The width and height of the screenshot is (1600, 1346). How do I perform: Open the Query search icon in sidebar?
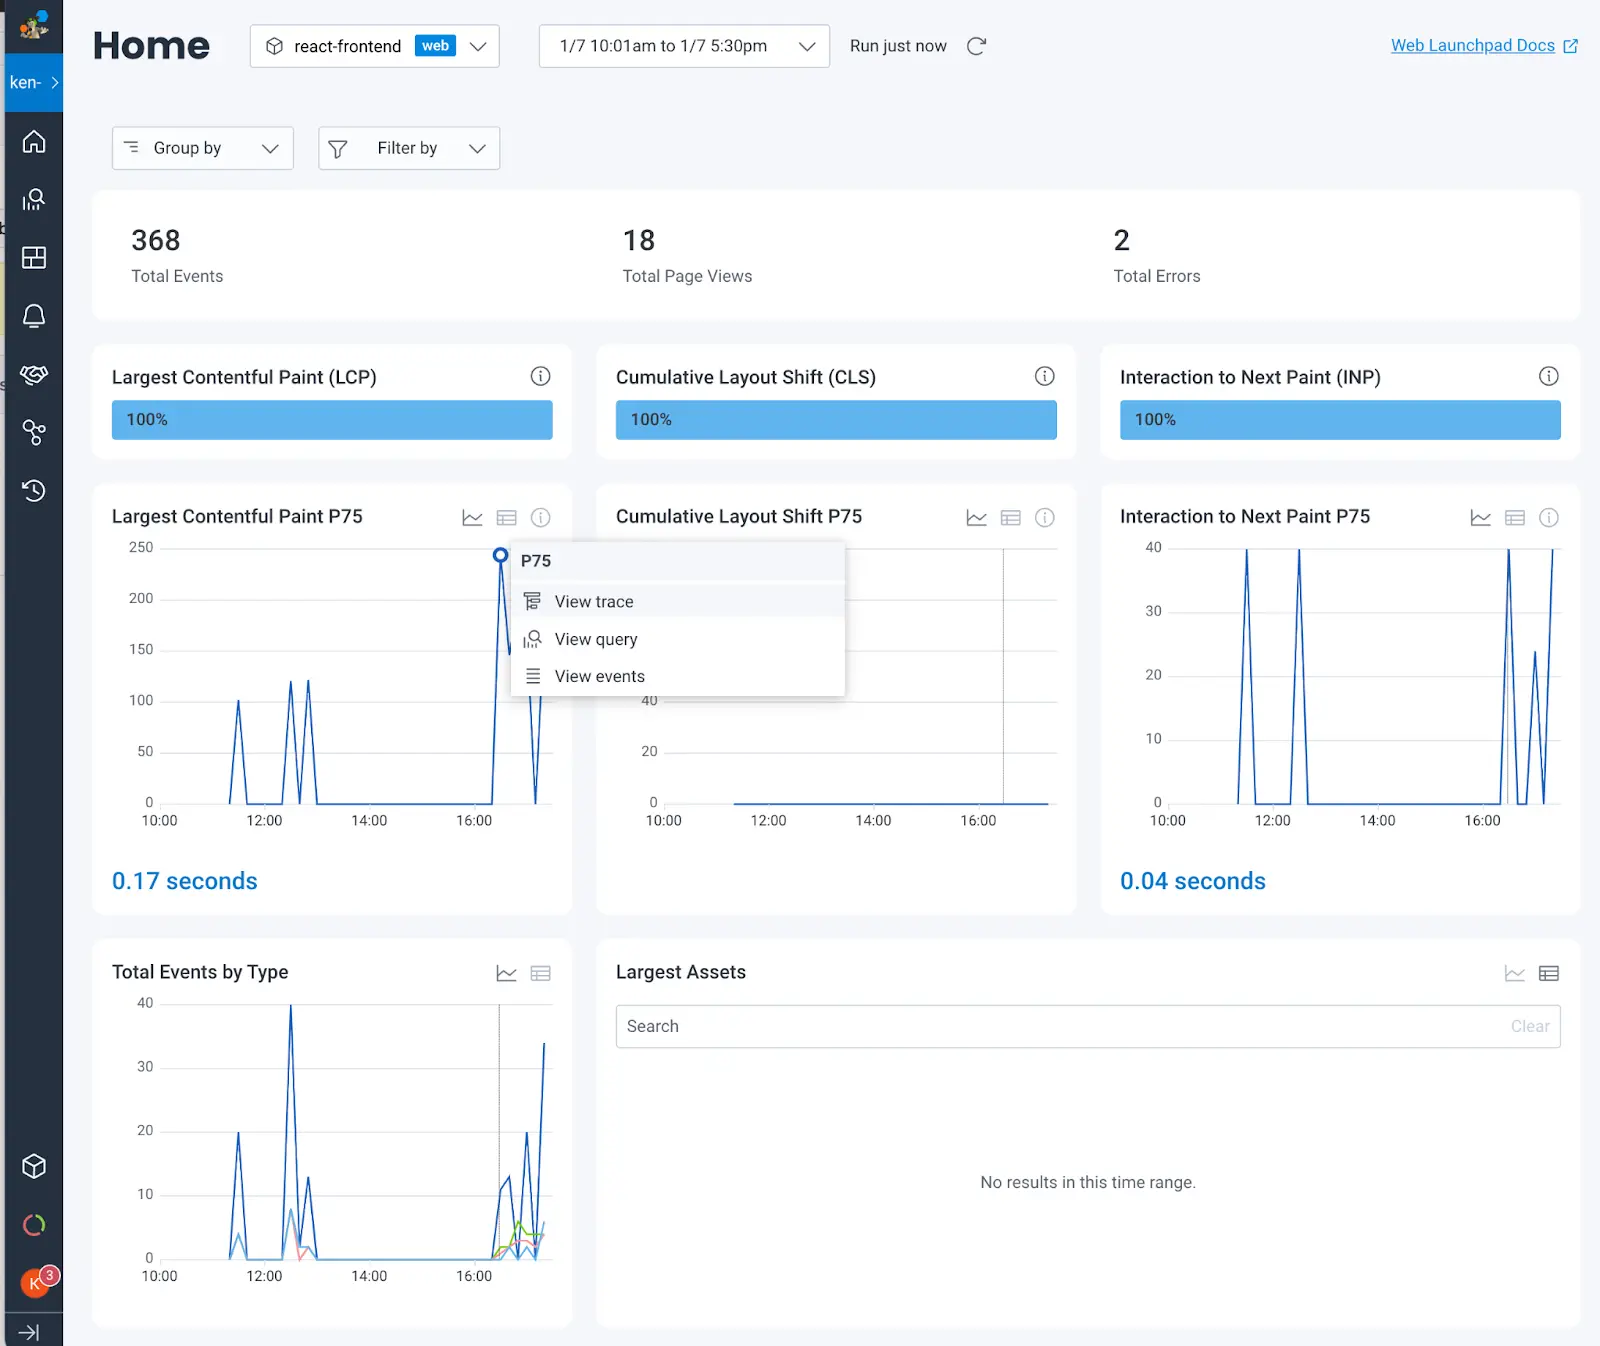point(34,200)
